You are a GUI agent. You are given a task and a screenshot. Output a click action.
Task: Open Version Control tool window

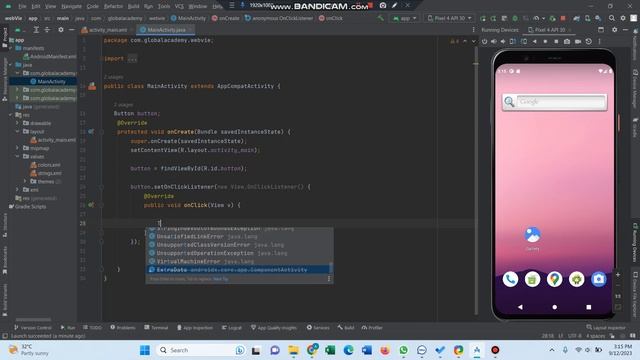(x=33, y=328)
